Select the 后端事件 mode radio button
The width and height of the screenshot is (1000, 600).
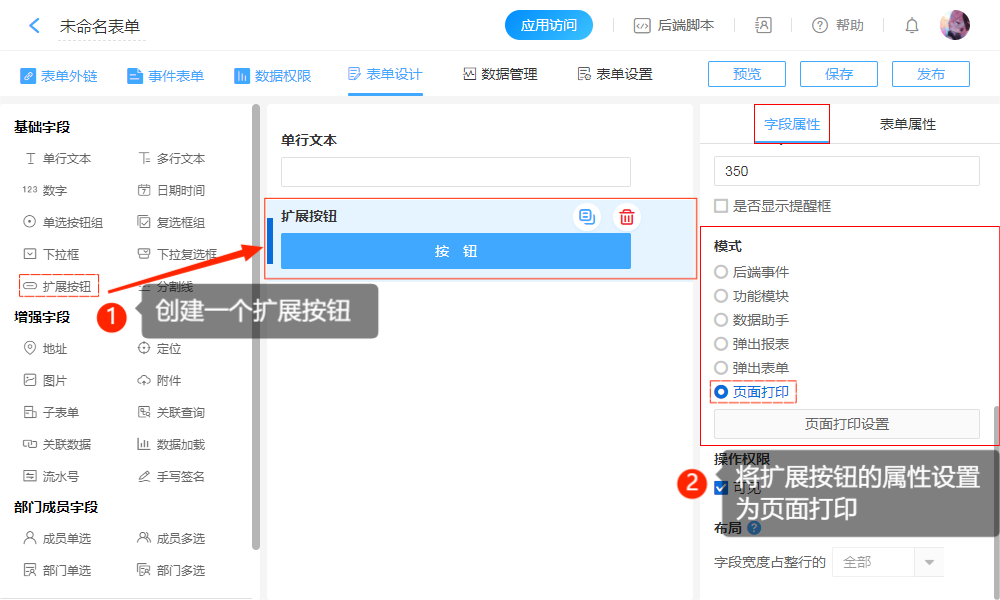(x=721, y=272)
